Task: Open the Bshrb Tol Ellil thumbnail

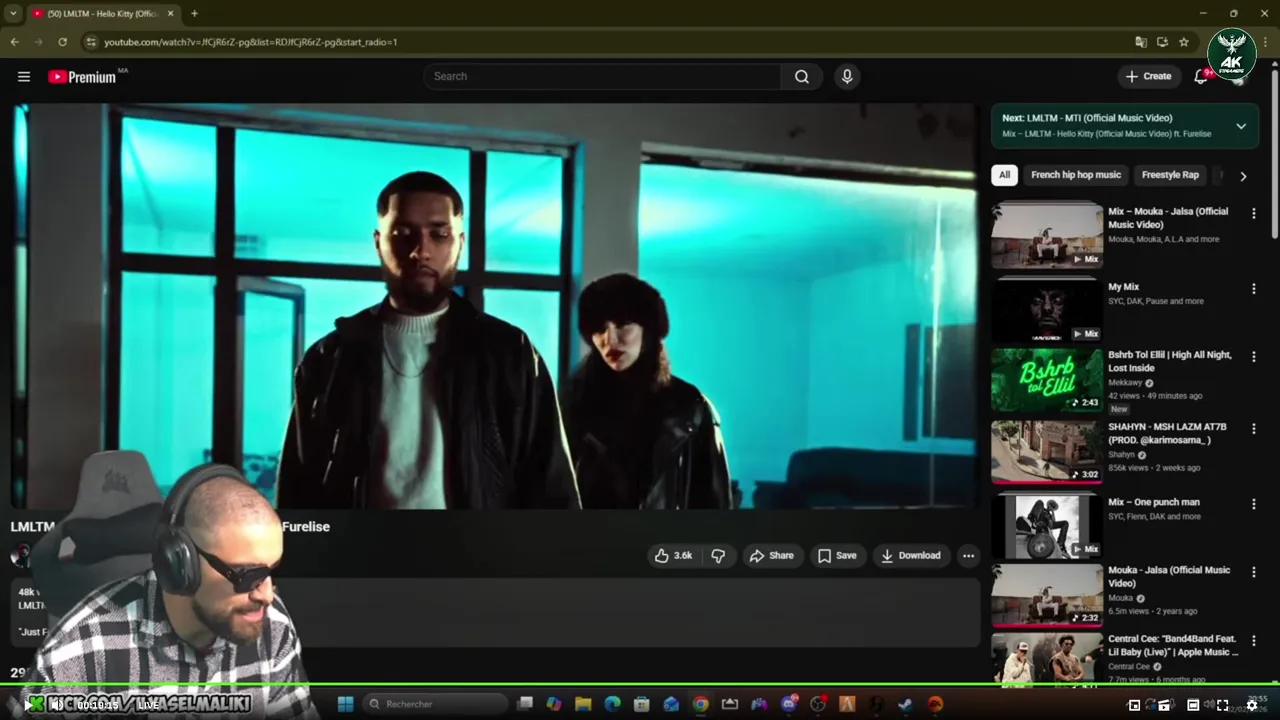Action: [1047, 379]
